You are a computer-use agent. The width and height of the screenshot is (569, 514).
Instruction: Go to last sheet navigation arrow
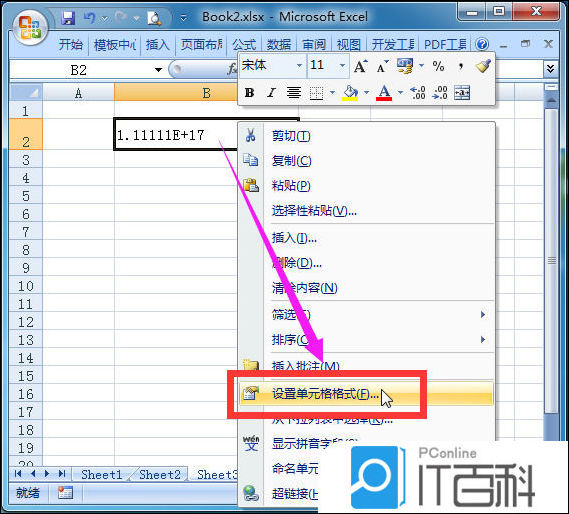(x=62, y=474)
